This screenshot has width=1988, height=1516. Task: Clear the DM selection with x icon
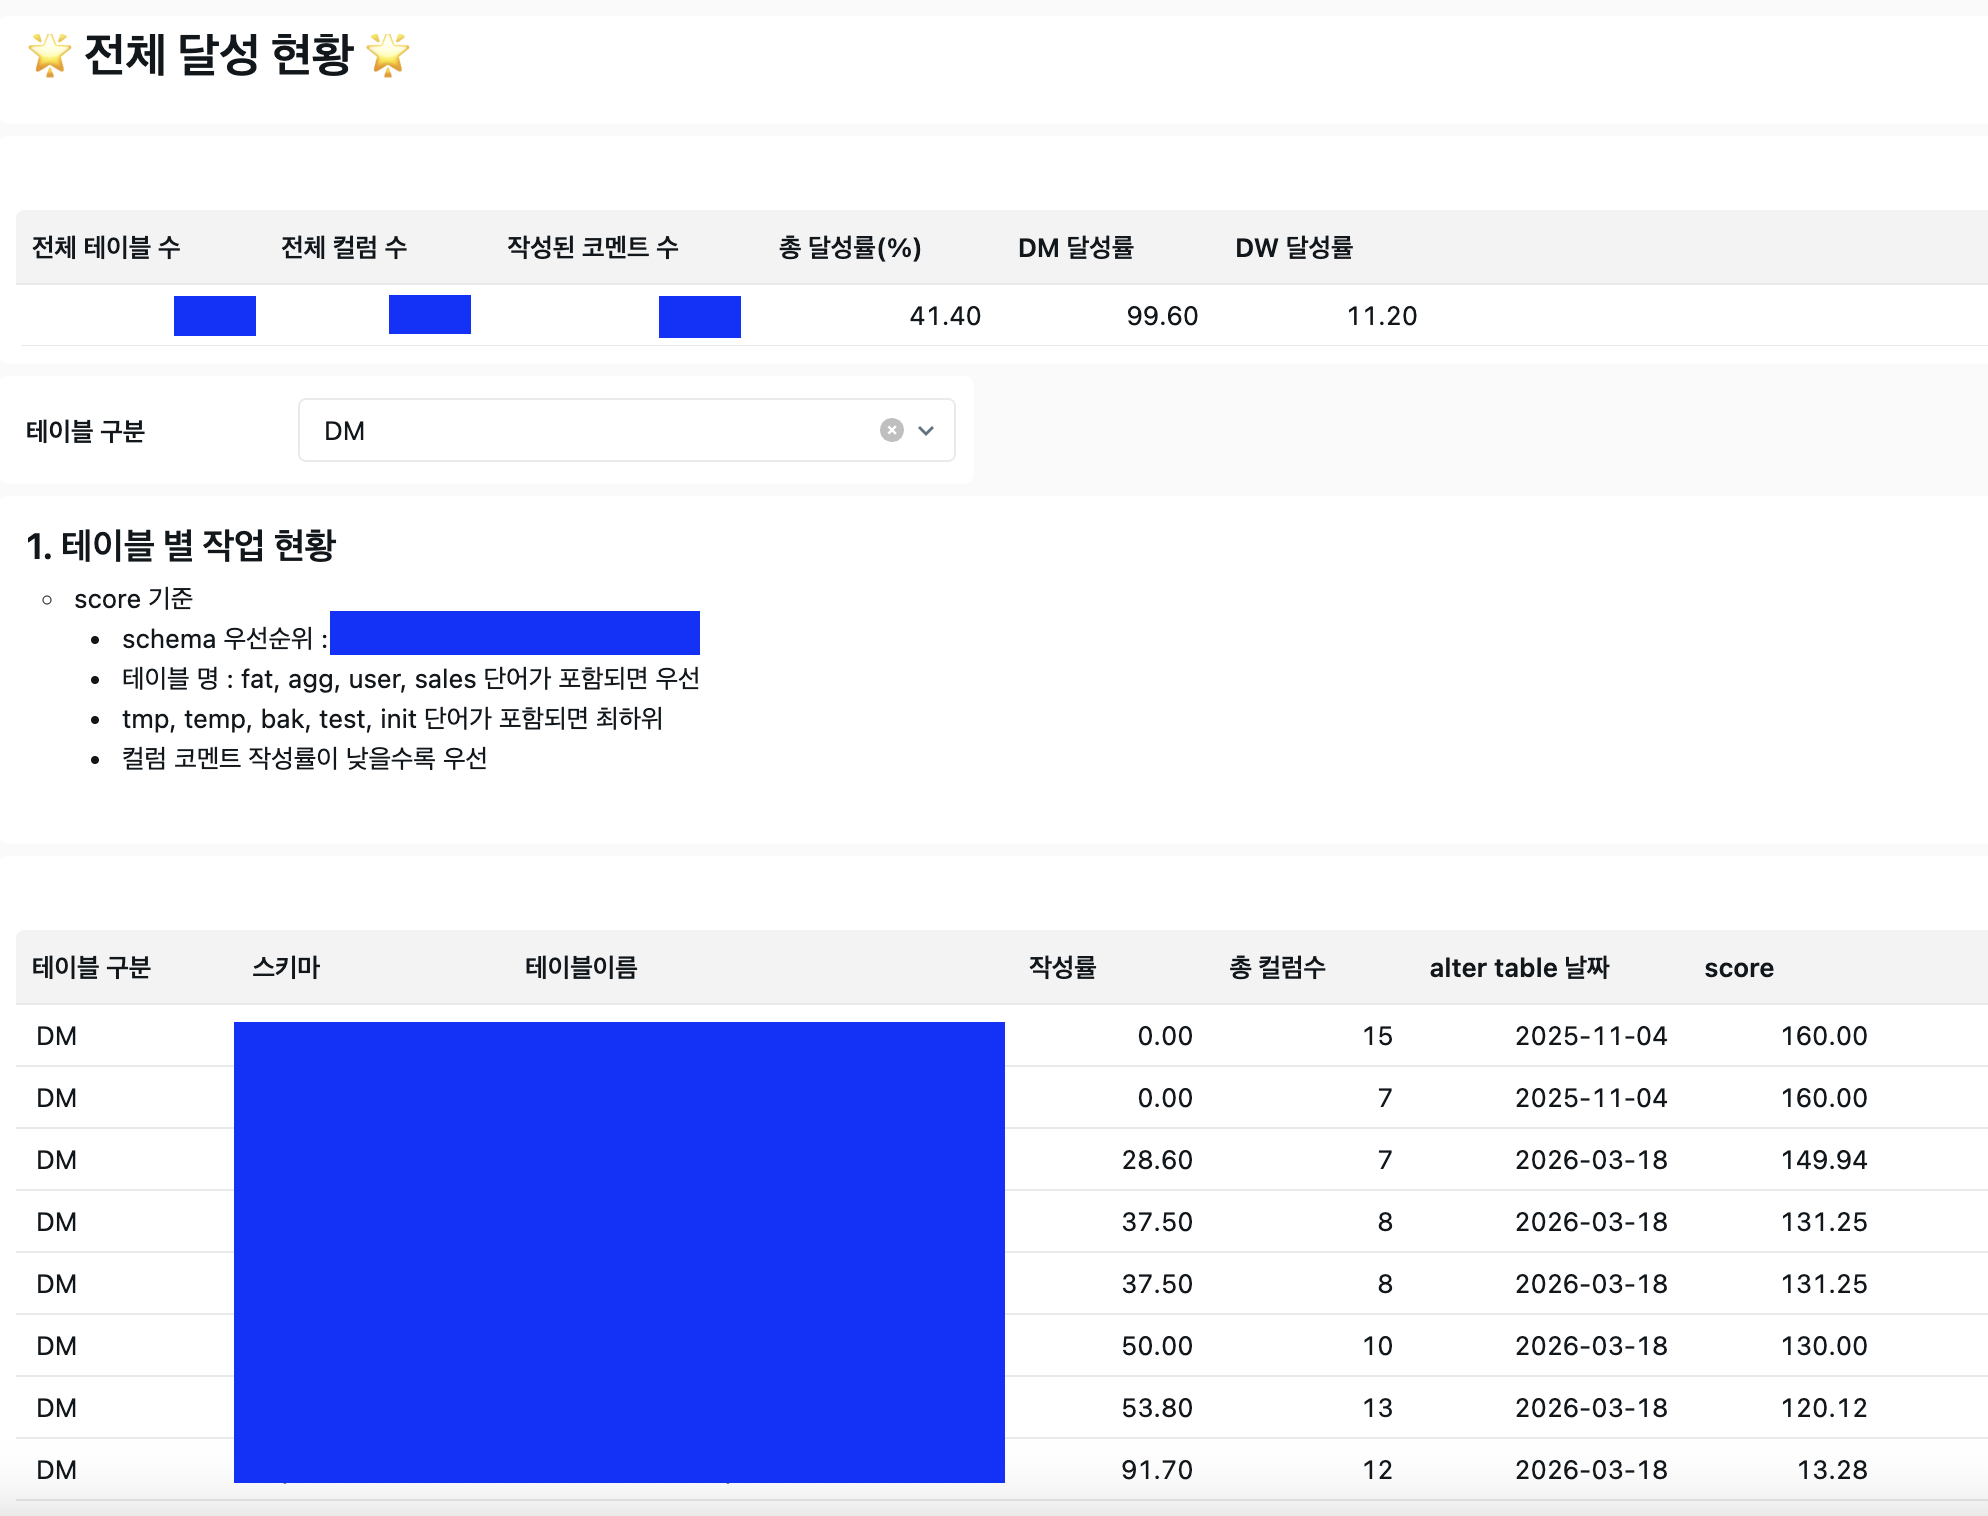[891, 430]
